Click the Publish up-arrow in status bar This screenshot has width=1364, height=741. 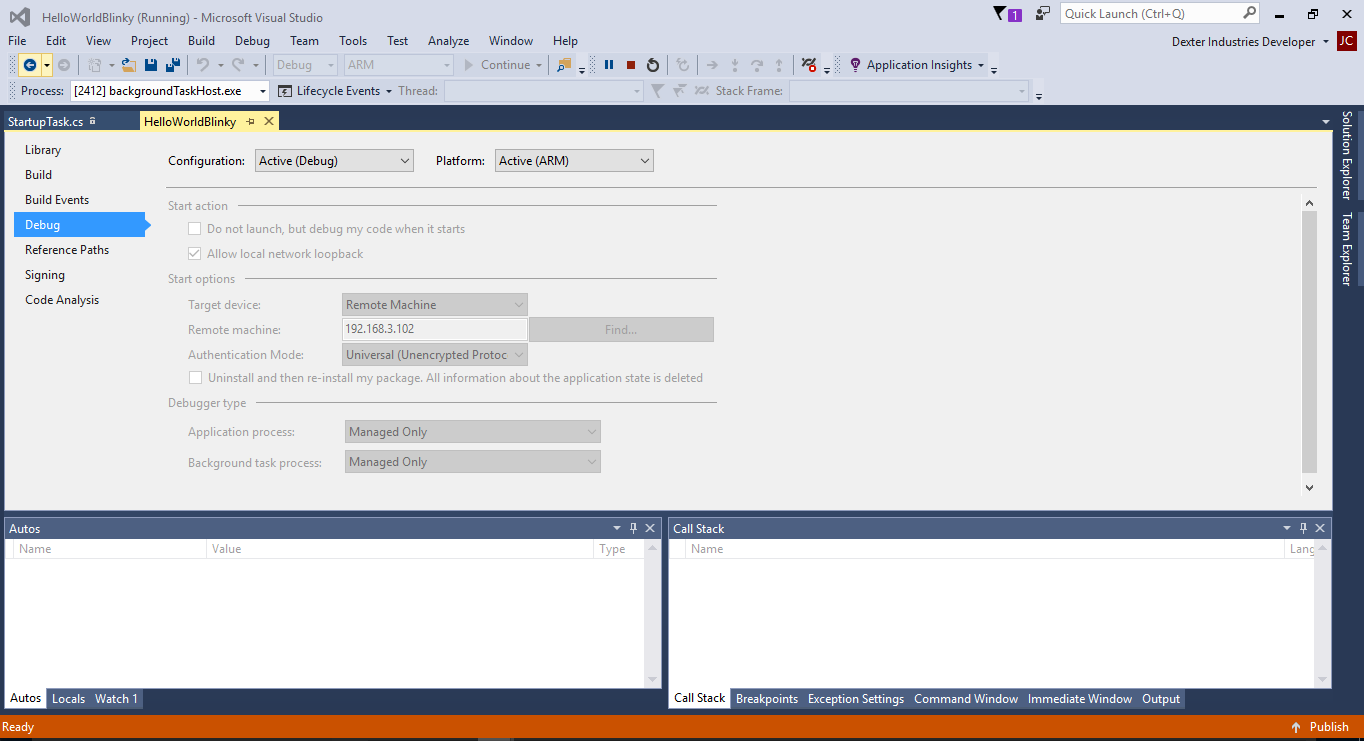pyautogui.click(x=1296, y=727)
